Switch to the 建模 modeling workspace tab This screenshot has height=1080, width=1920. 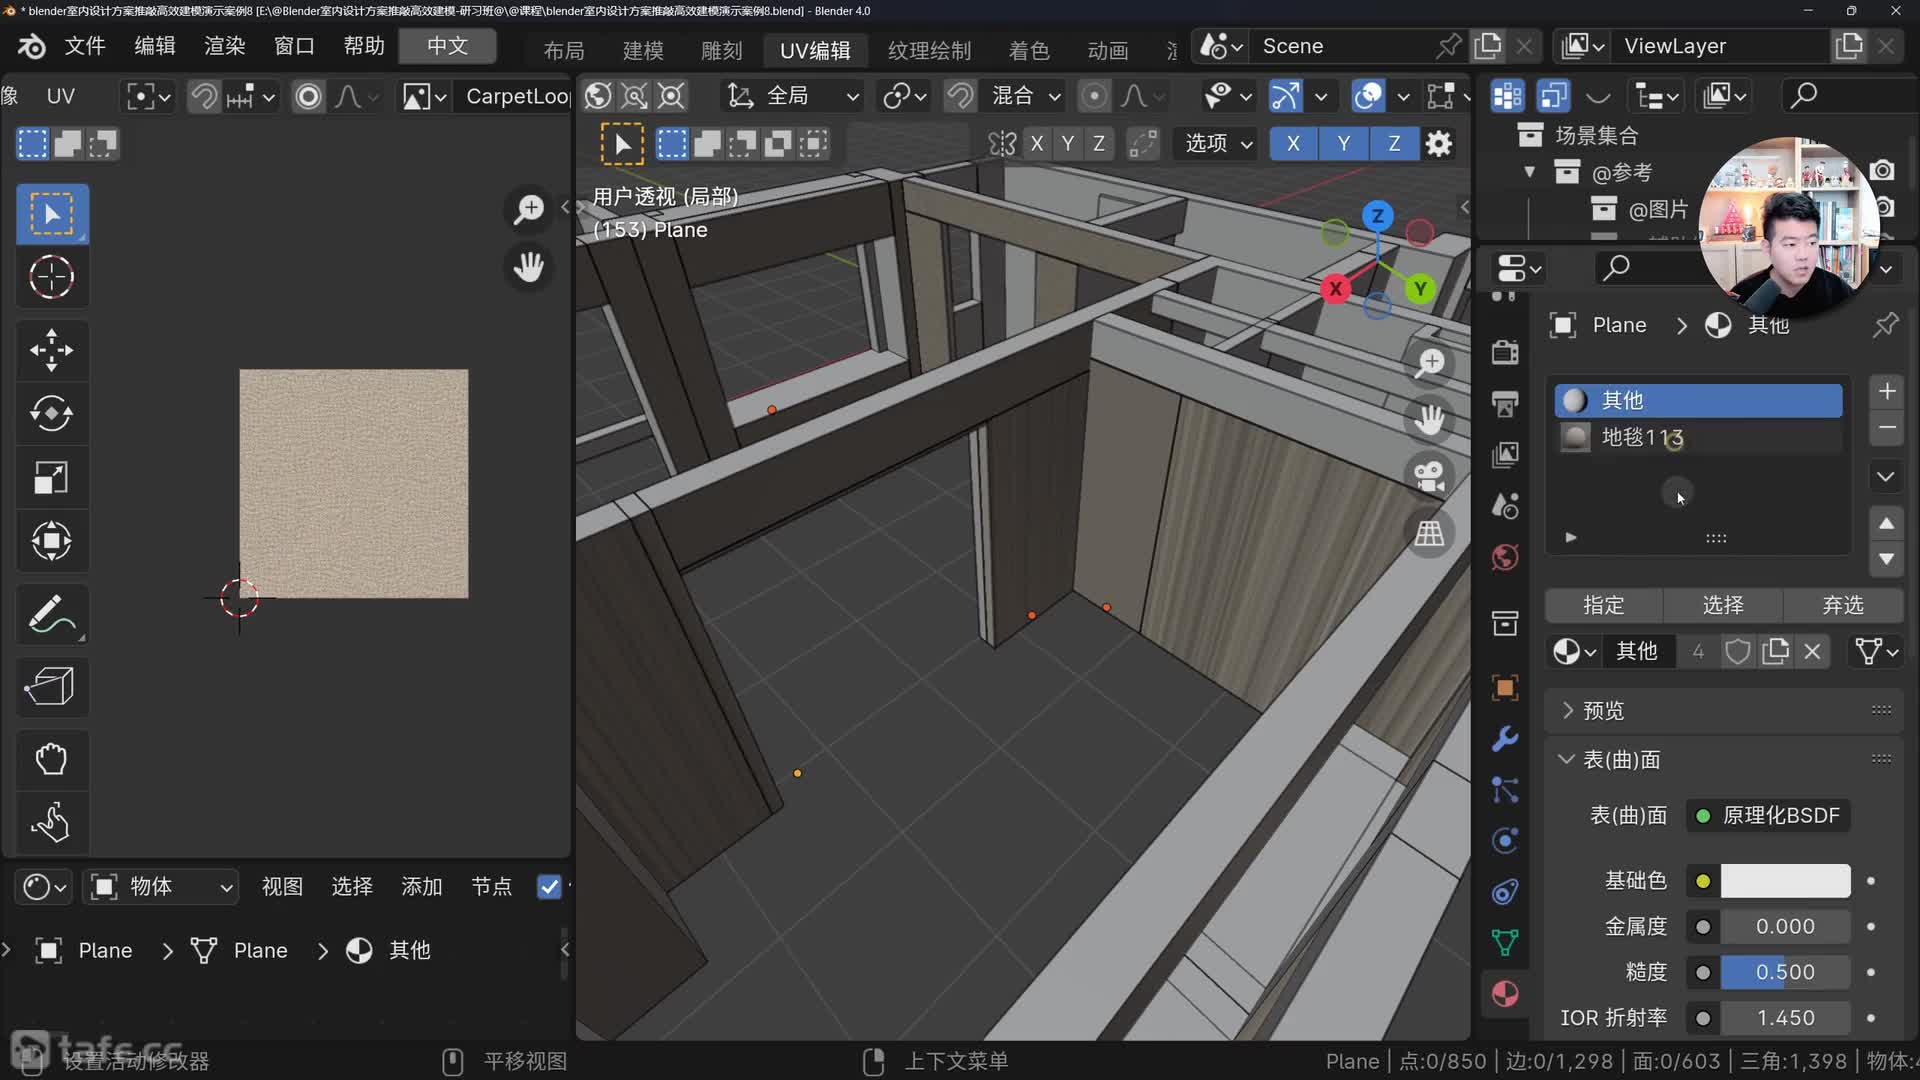pos(642,50)
